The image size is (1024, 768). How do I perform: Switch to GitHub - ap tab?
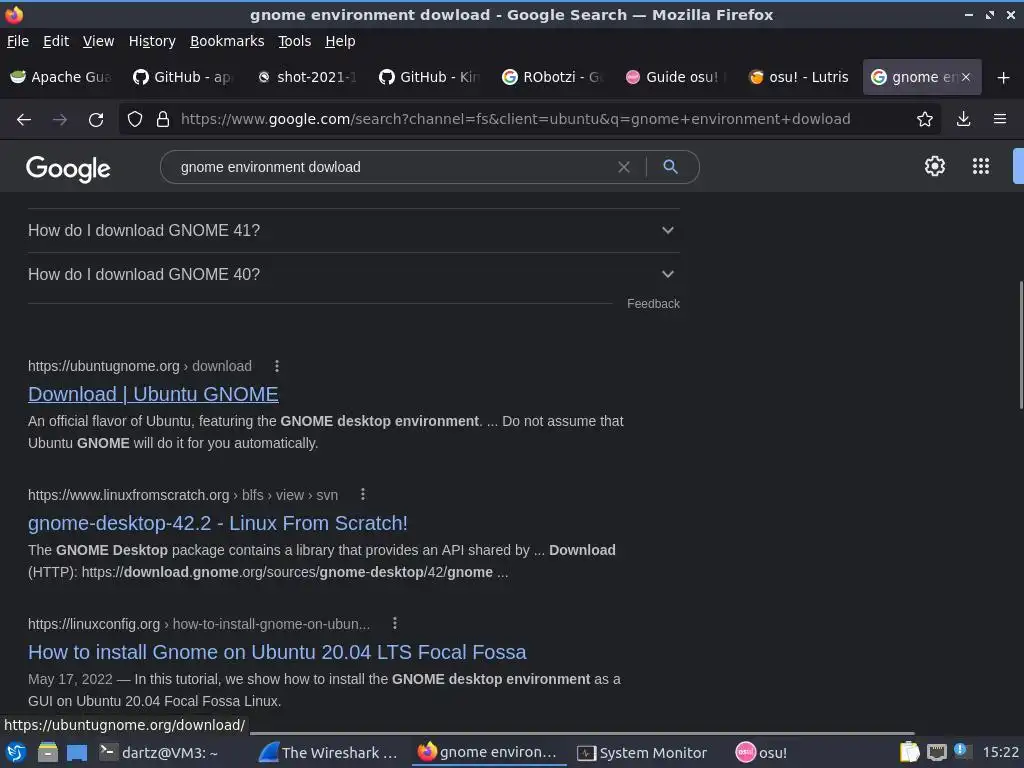[x=183, y=77]
